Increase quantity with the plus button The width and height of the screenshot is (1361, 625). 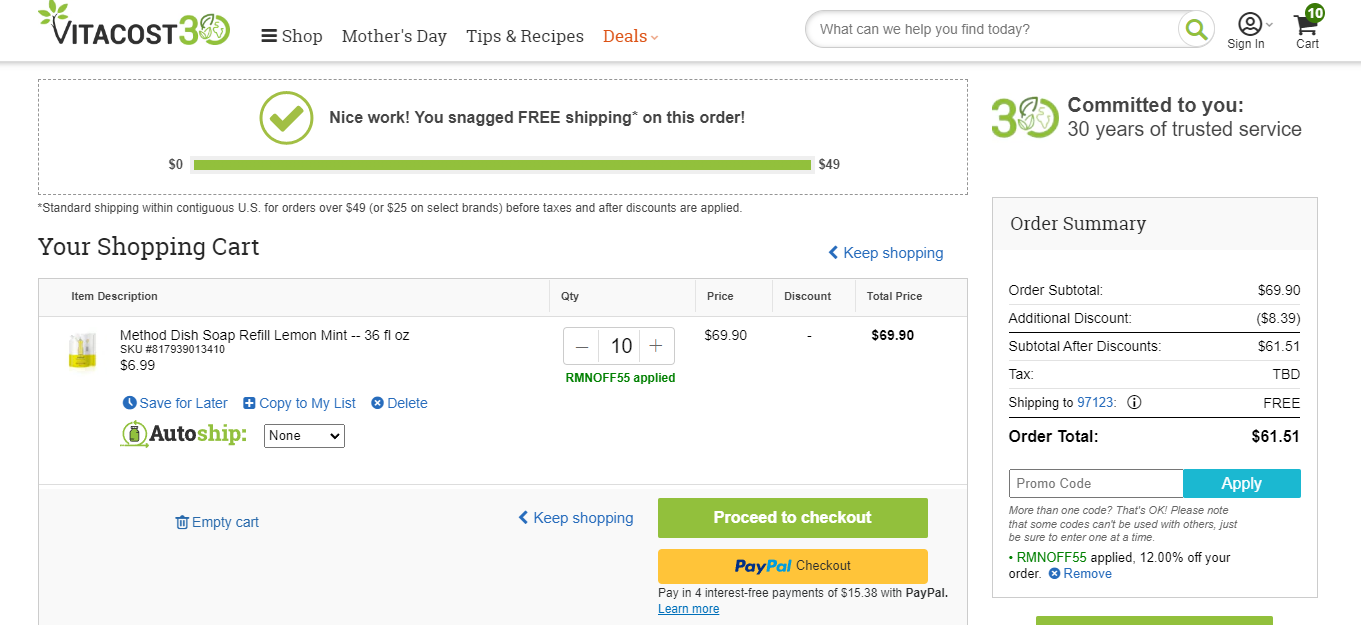click(656, 346)
